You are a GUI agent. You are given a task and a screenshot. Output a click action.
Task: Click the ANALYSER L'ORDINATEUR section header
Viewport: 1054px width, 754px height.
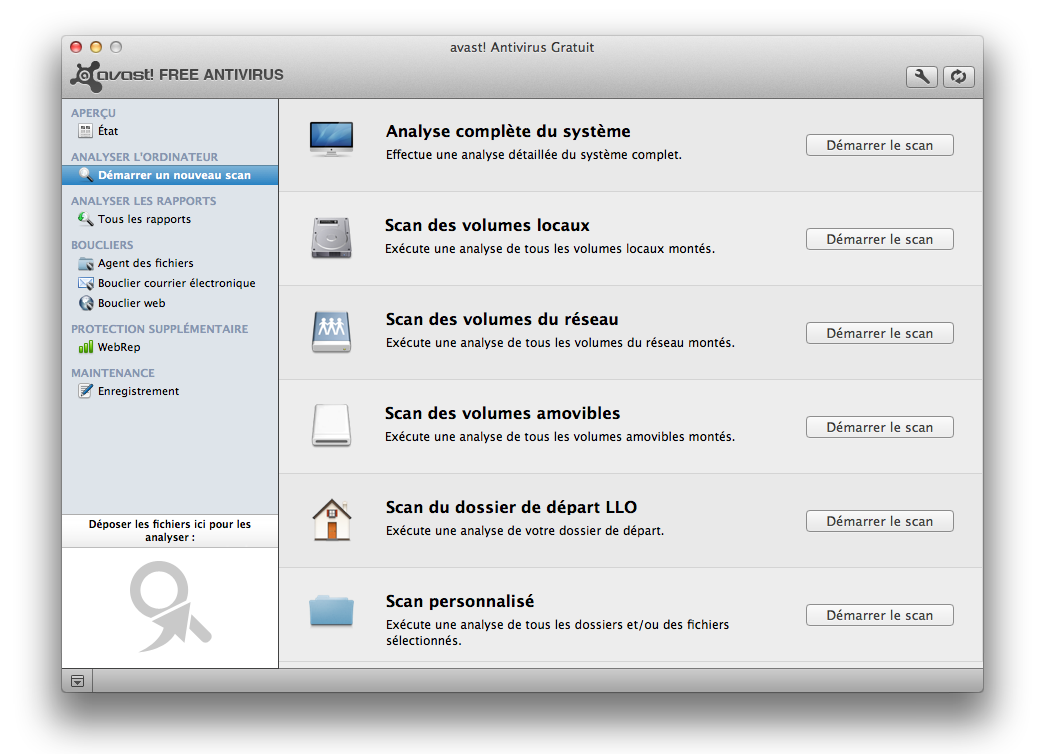145,157
